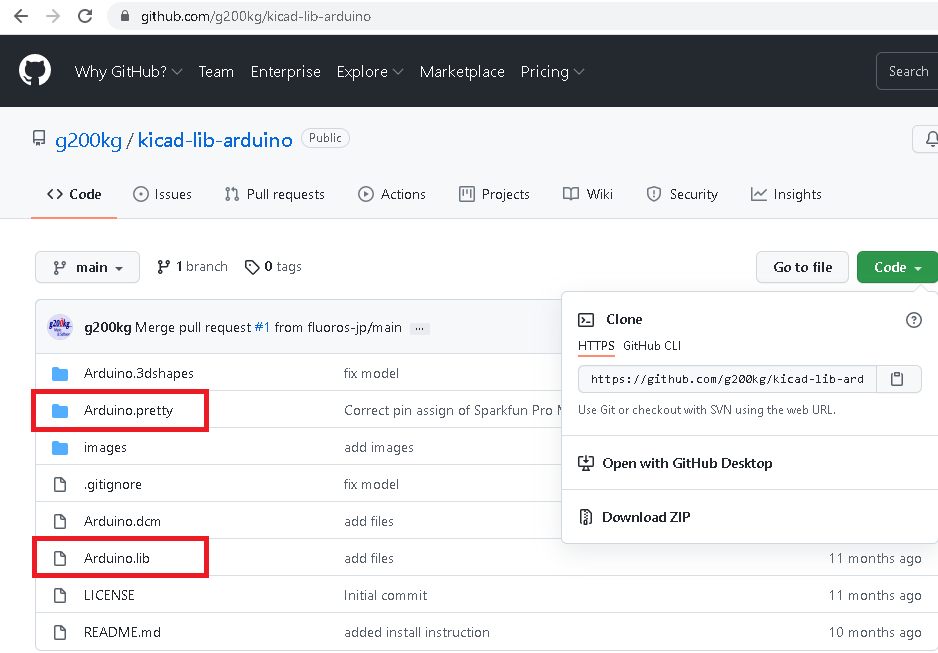Viewport: 938px width, 653px height.
Task: Click the Arduino.pretty folder icon
Action: (x=60, y=411)
